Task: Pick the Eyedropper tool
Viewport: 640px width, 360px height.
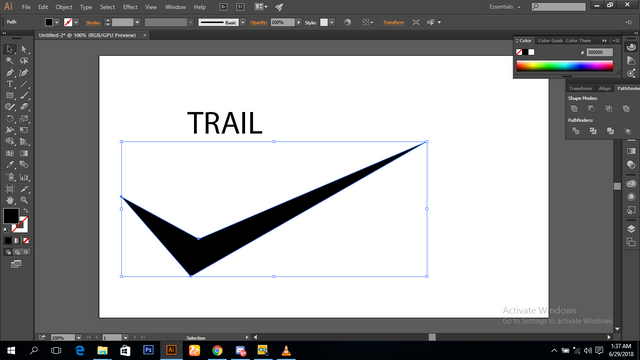Action: click(x=10, y=165)
